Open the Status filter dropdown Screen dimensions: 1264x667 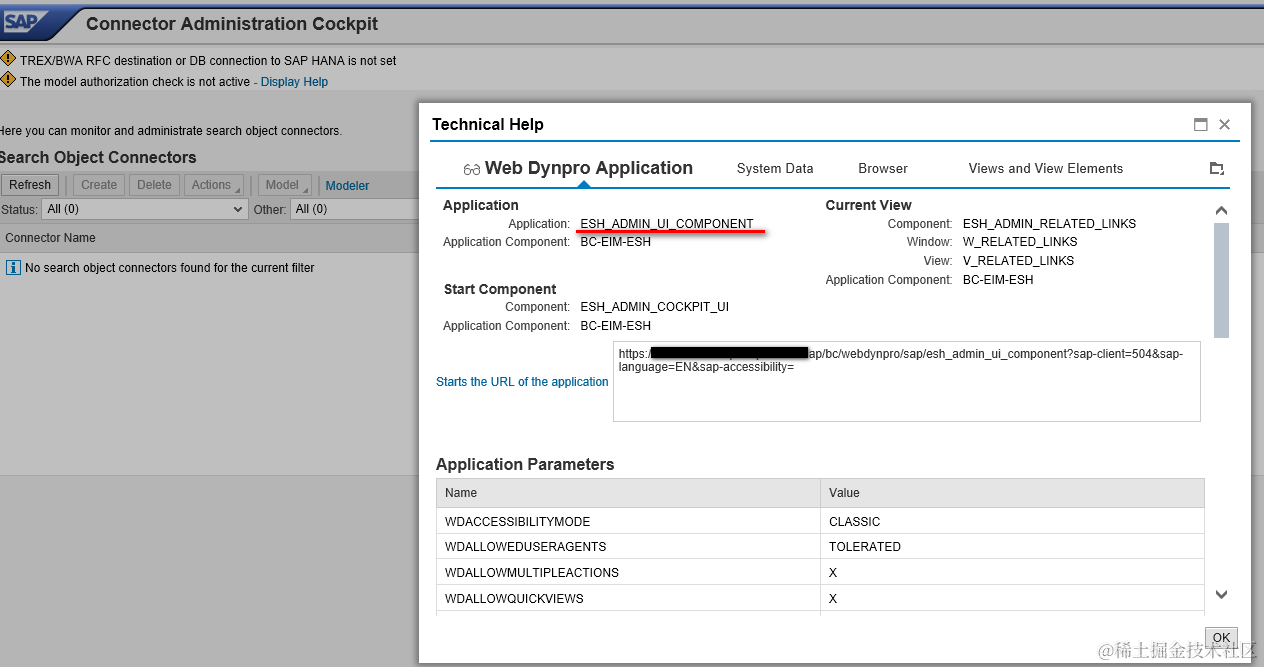pos(144,209)
